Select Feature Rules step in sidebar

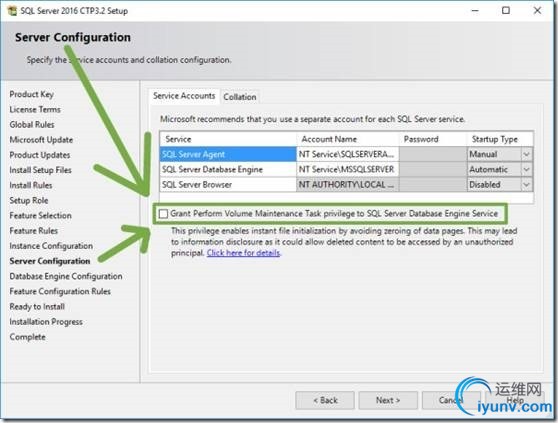[x=34, y=231]
